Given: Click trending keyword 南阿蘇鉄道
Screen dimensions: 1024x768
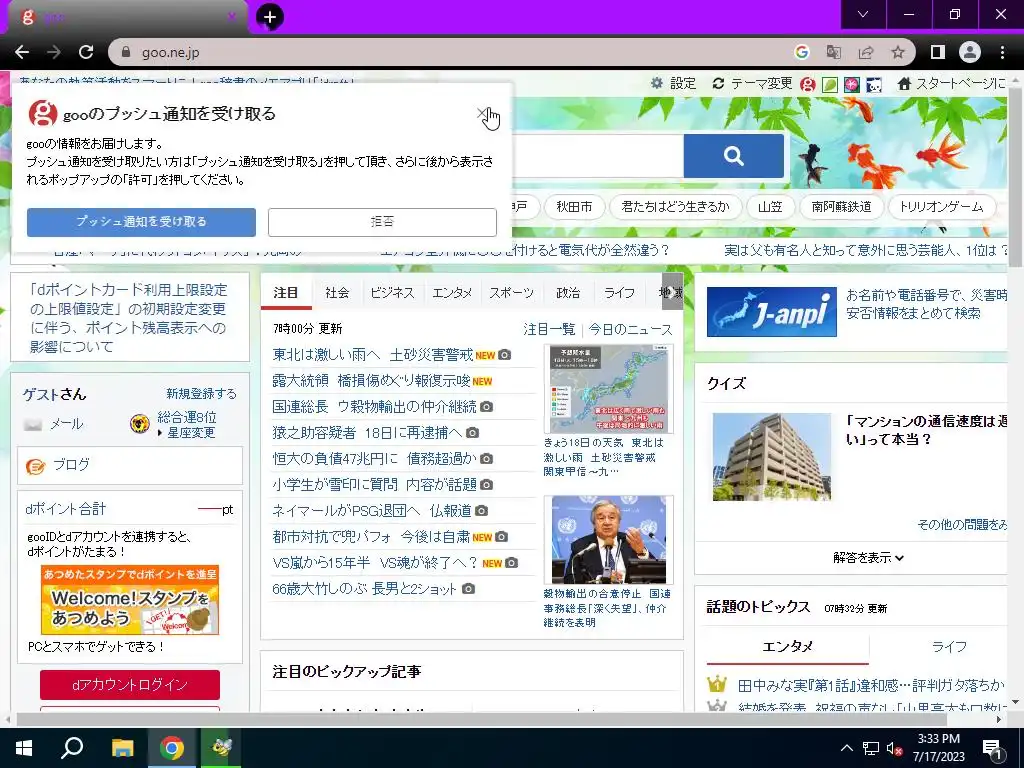Looking at the screenshot, I should coord(841,207).
